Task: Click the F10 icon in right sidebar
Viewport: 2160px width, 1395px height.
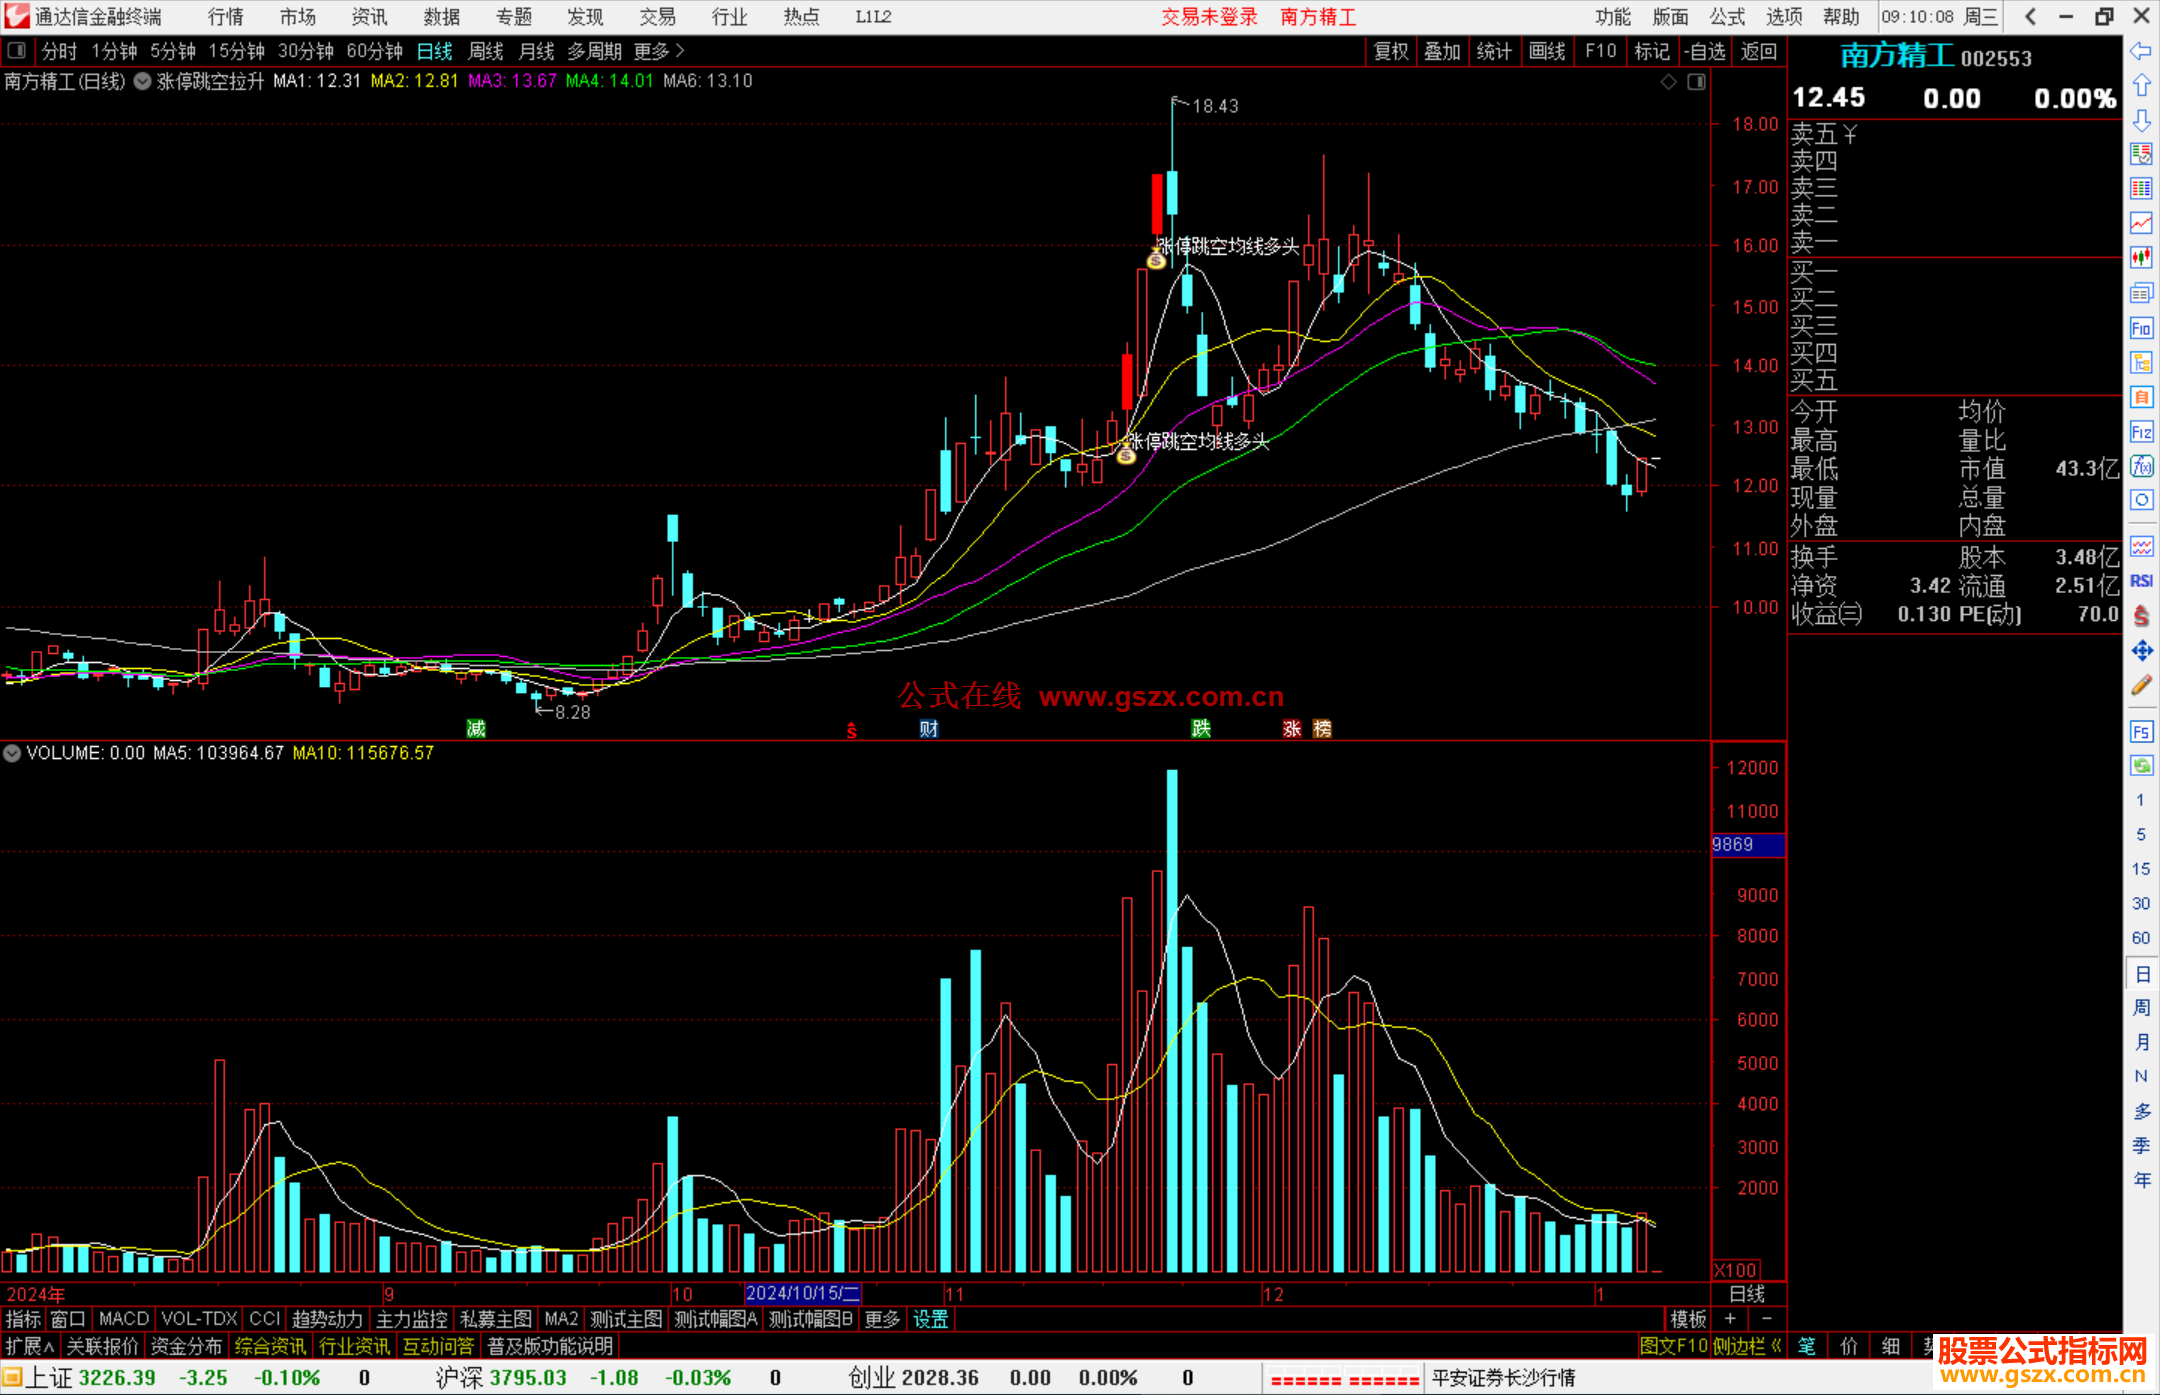Action: coord(2141,328)
